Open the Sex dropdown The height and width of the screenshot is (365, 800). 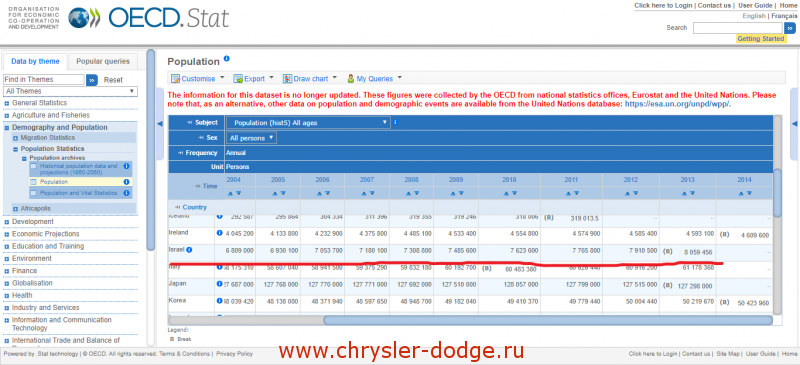(x=251, y=138)
